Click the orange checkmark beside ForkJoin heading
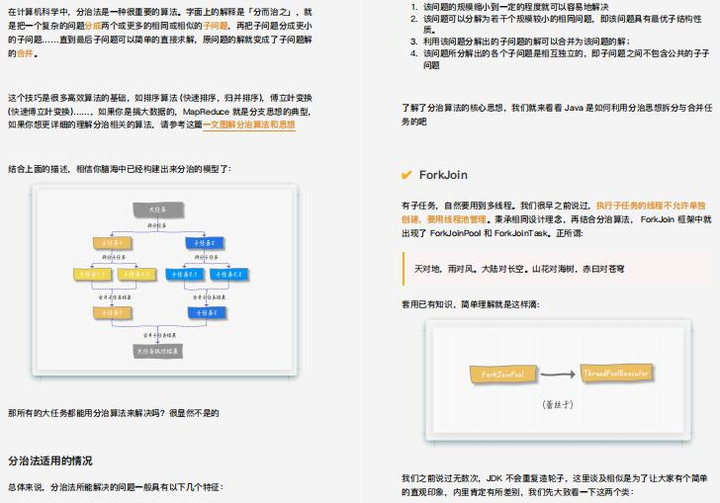Viewport: 720px width, 503px height. 406,175
